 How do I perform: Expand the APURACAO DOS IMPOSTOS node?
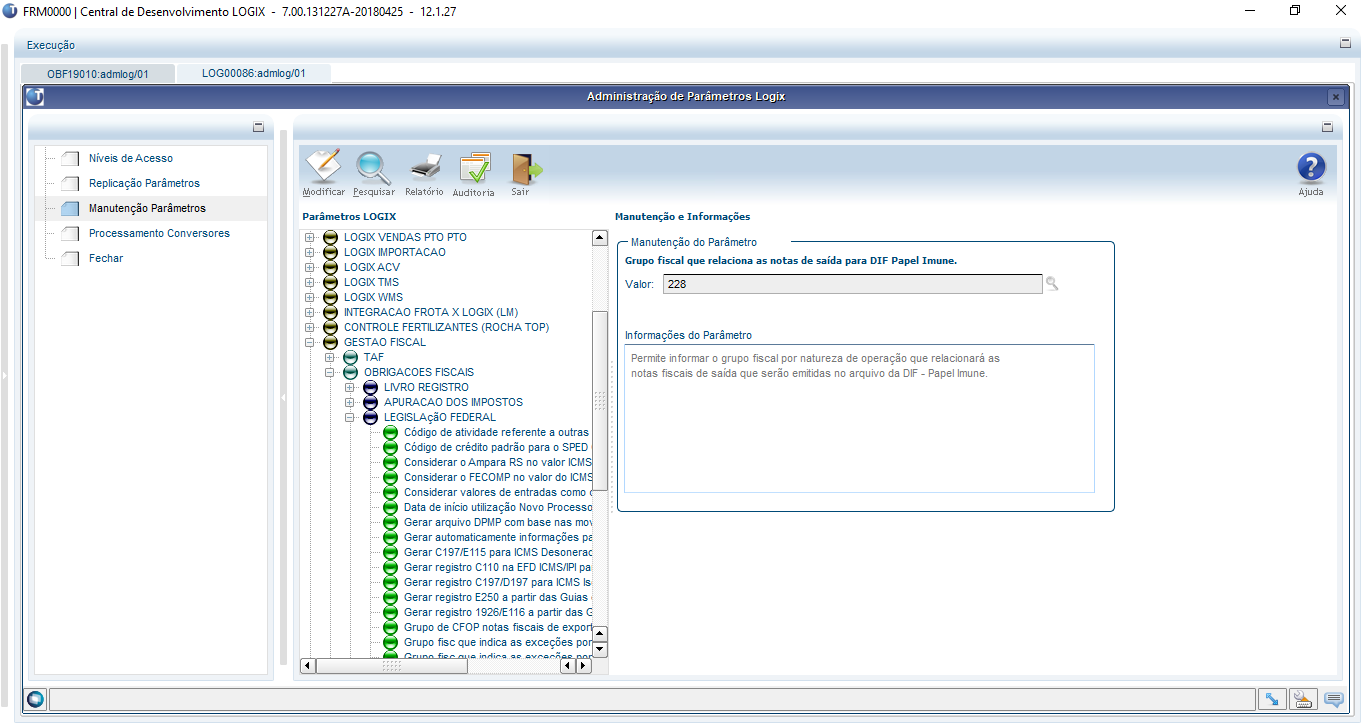pyautogui.click(x=350, y=402)
